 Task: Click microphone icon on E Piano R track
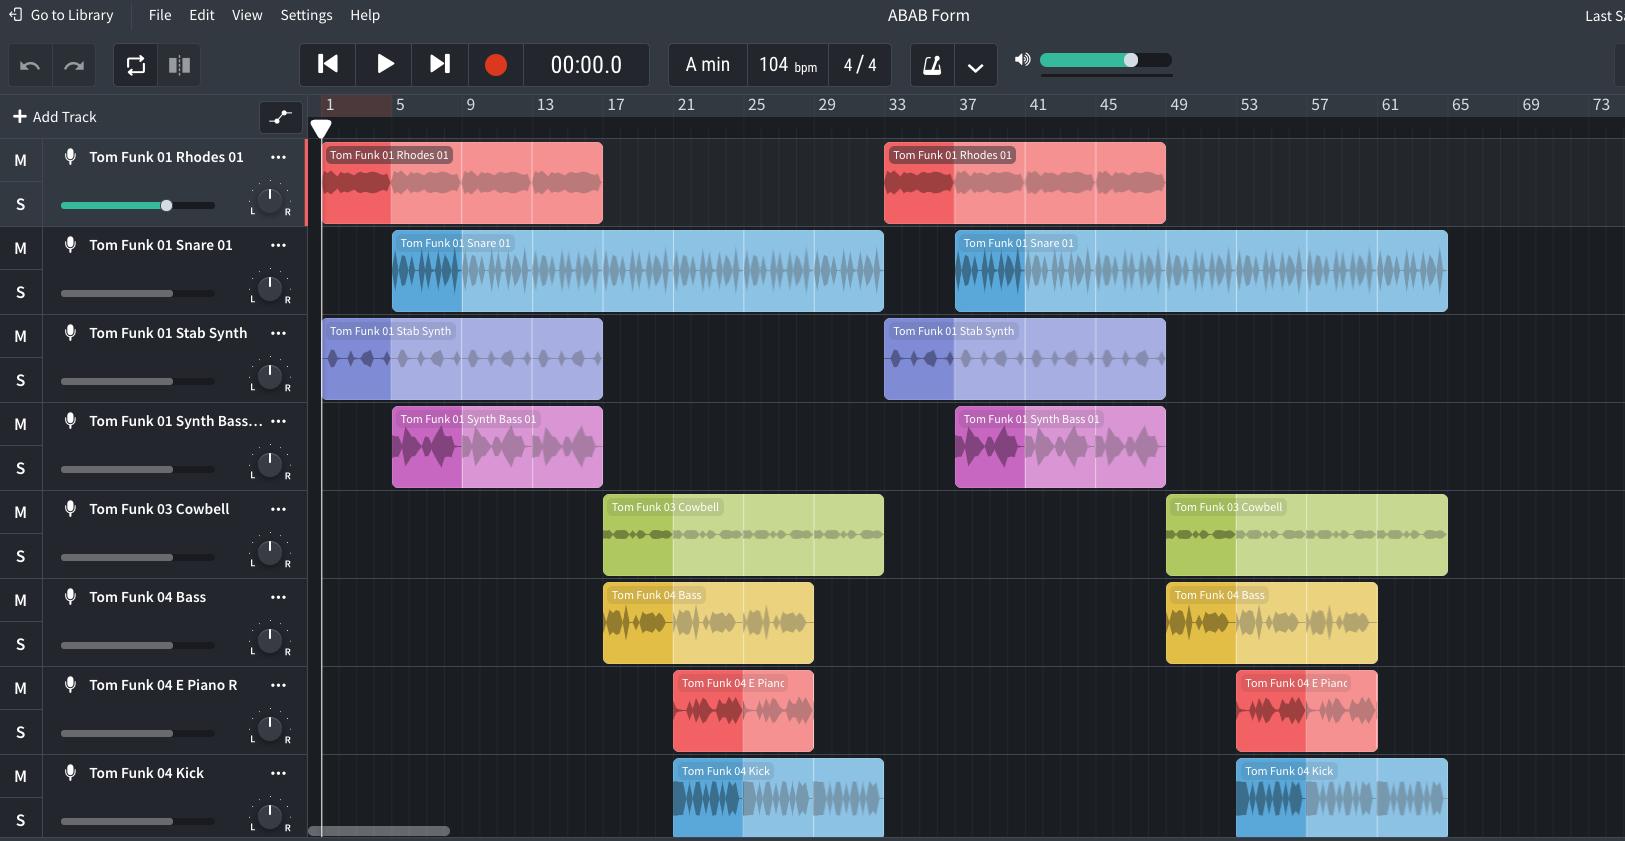pyautogui.click(x=70, y=684)
